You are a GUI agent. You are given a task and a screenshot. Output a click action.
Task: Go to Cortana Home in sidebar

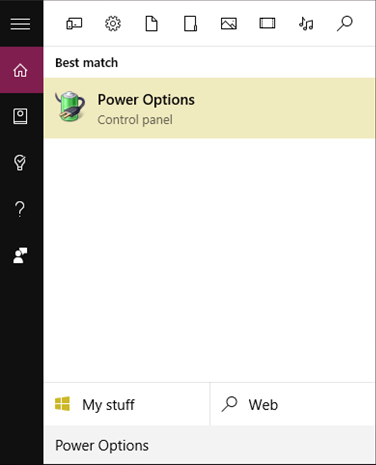point(21,70)
